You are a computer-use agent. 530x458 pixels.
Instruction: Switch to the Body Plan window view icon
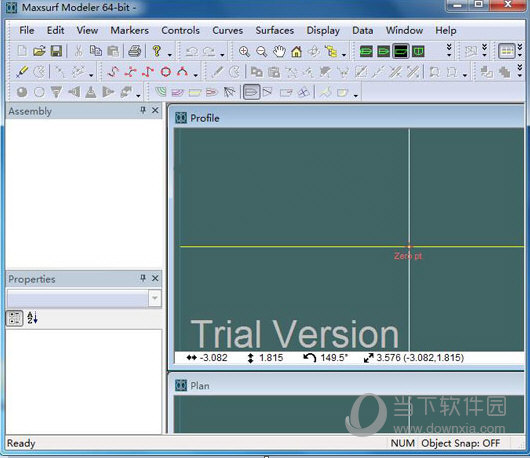click(x=418, y=52)
